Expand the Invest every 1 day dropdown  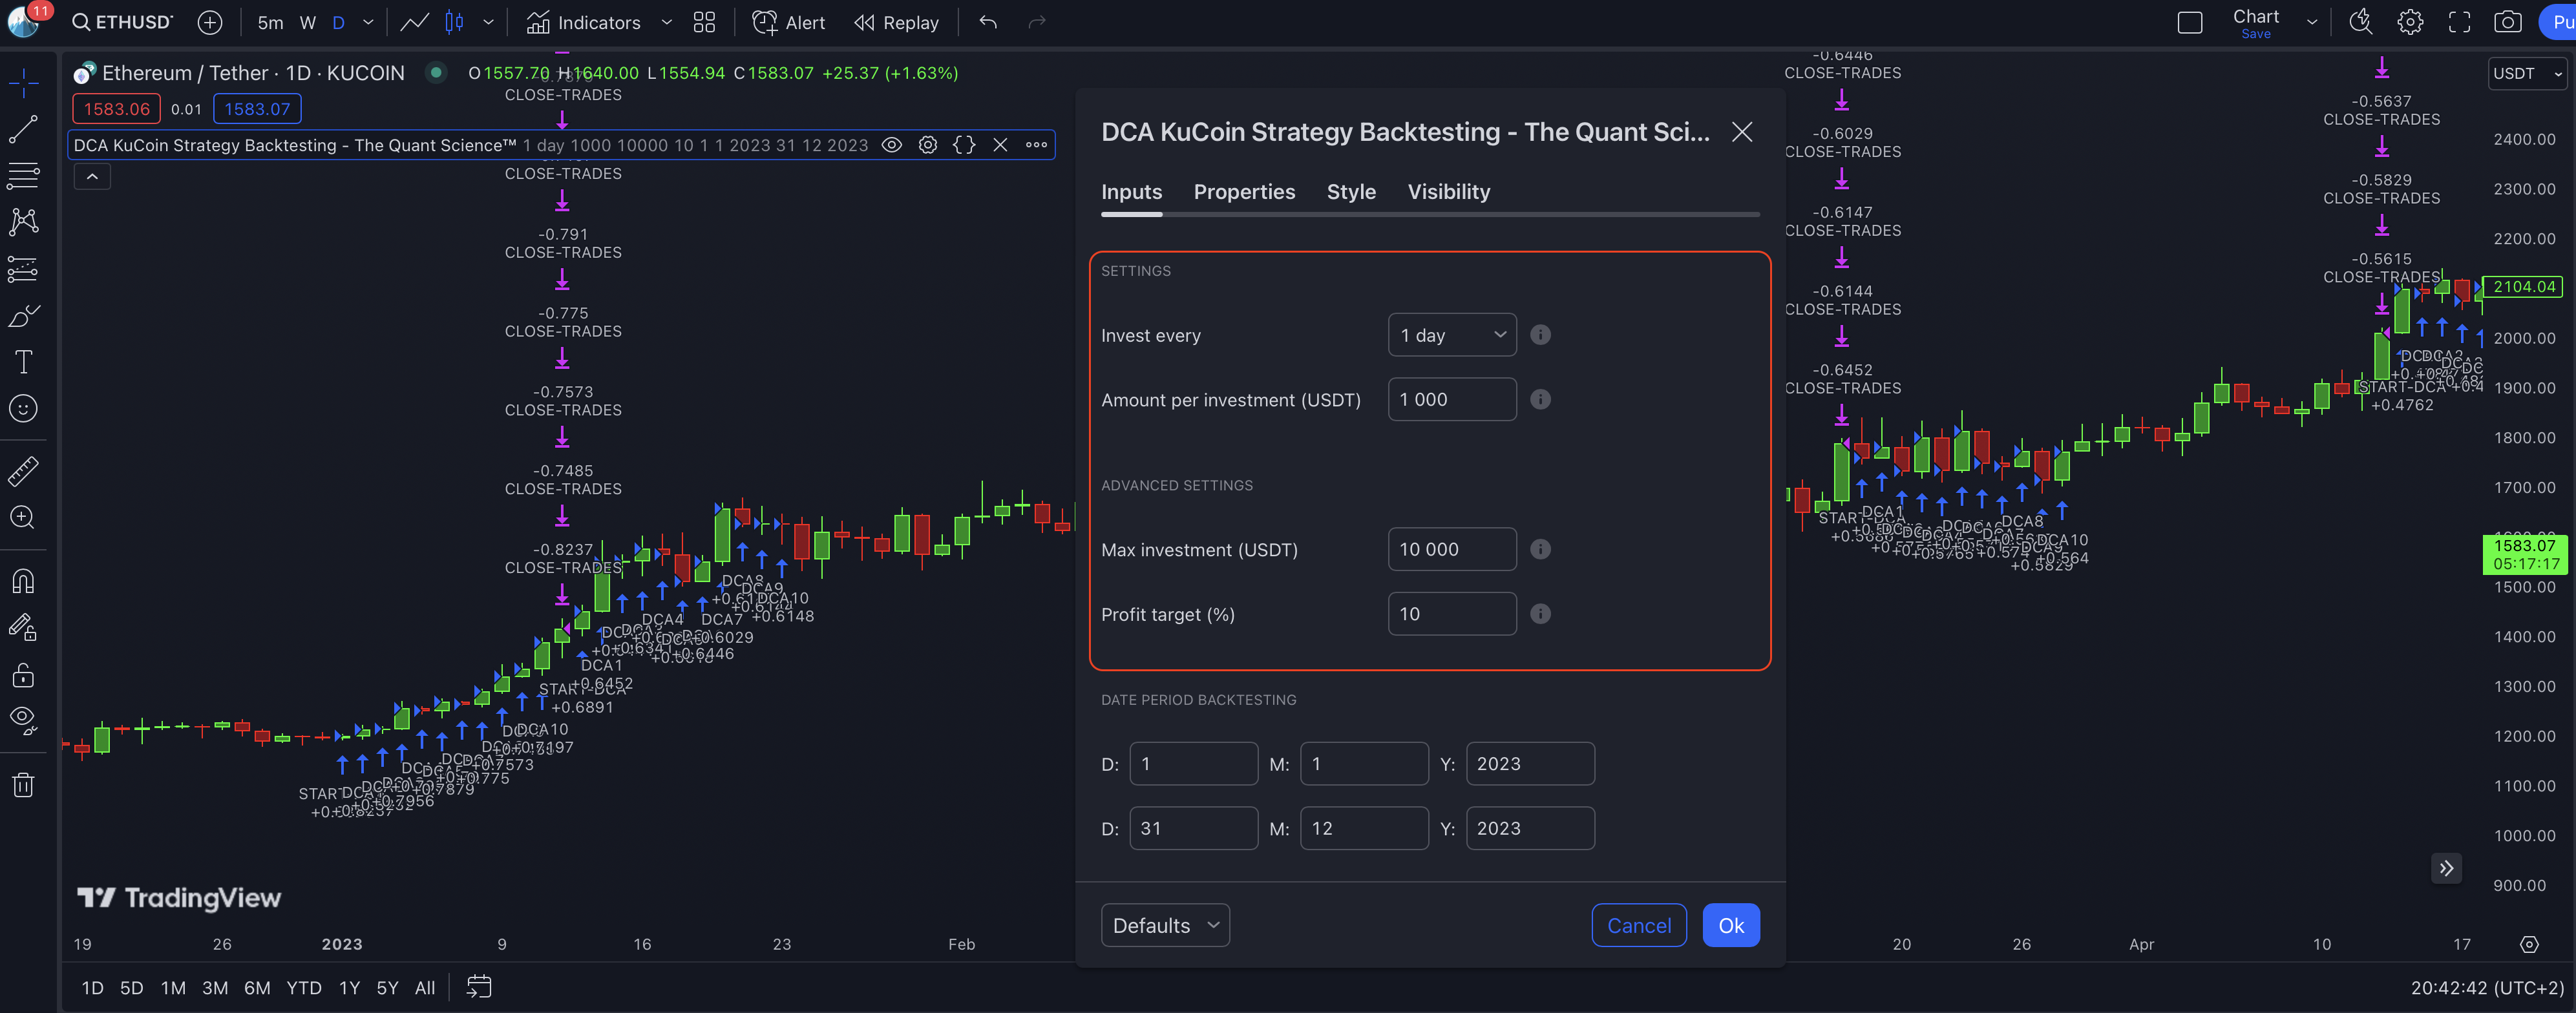[1451, 335]
